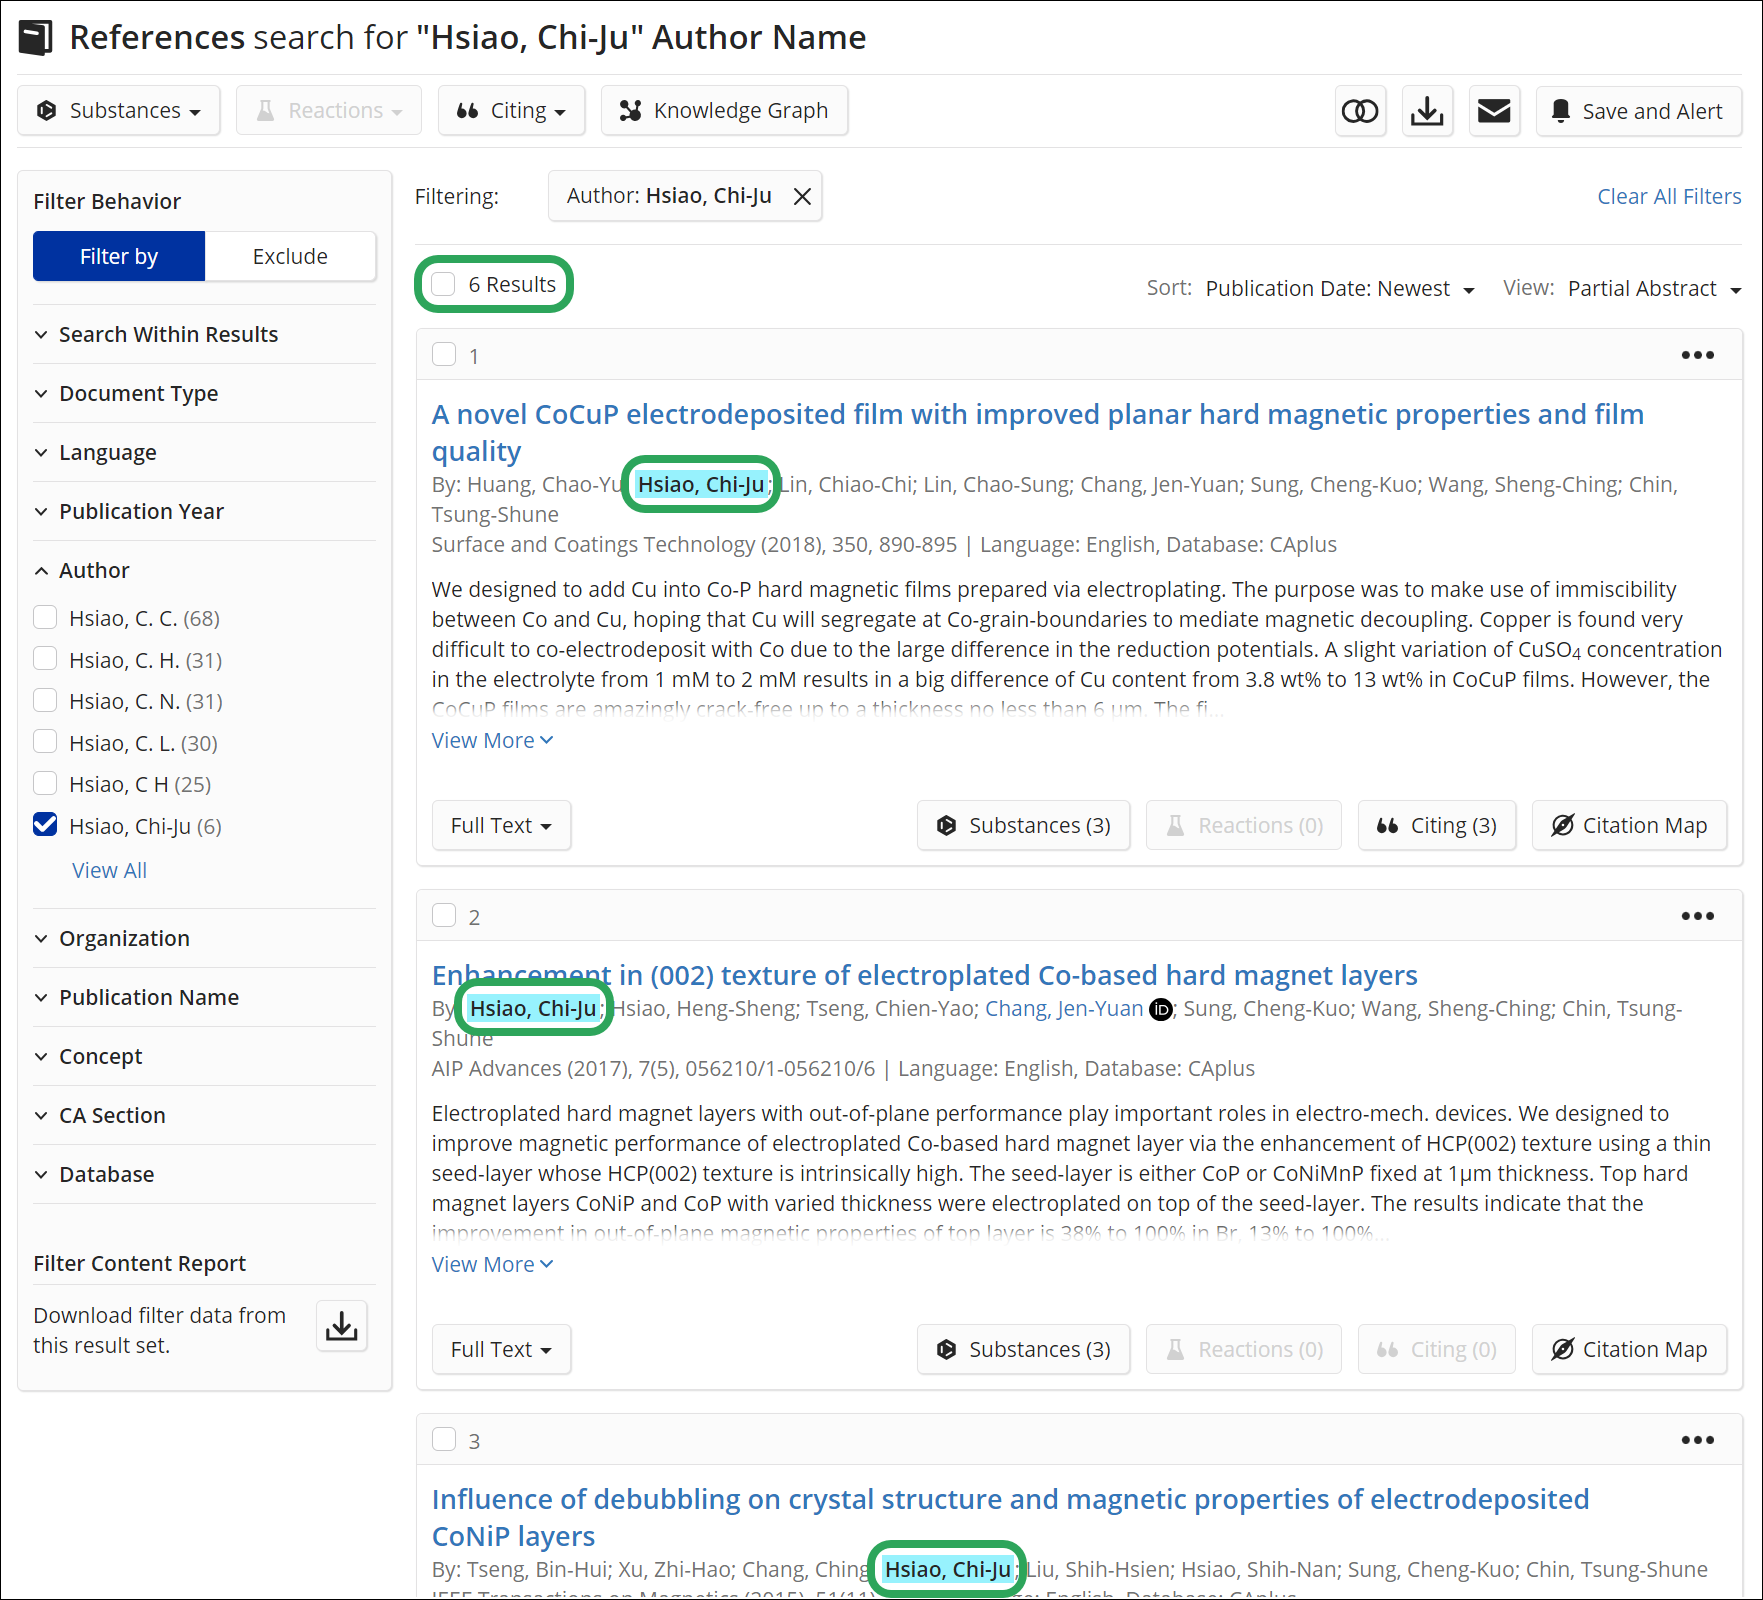Tick author filter Hsiao, C. H. (31)
Screen dimensions: 1763x1600
tap(45, 658)
